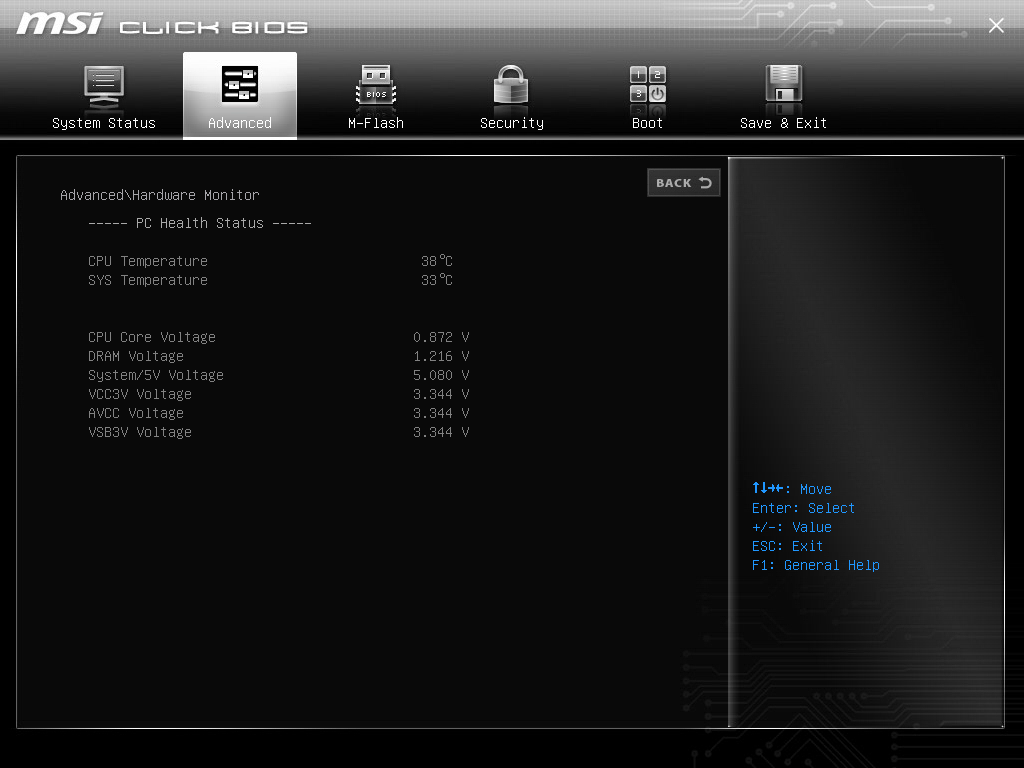Click the 1.216 V value

coord(441,356)
